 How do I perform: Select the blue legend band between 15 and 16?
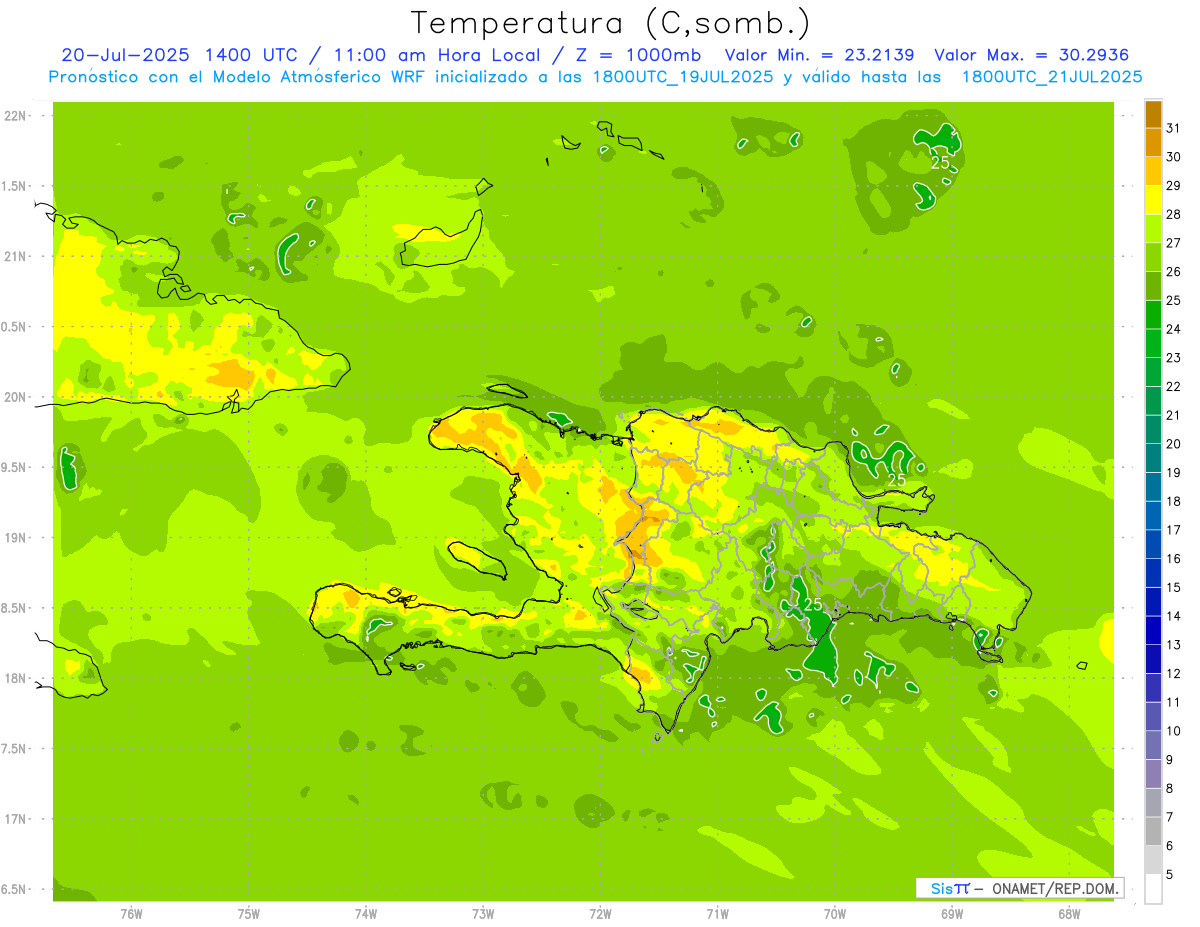click(1153, 573)
